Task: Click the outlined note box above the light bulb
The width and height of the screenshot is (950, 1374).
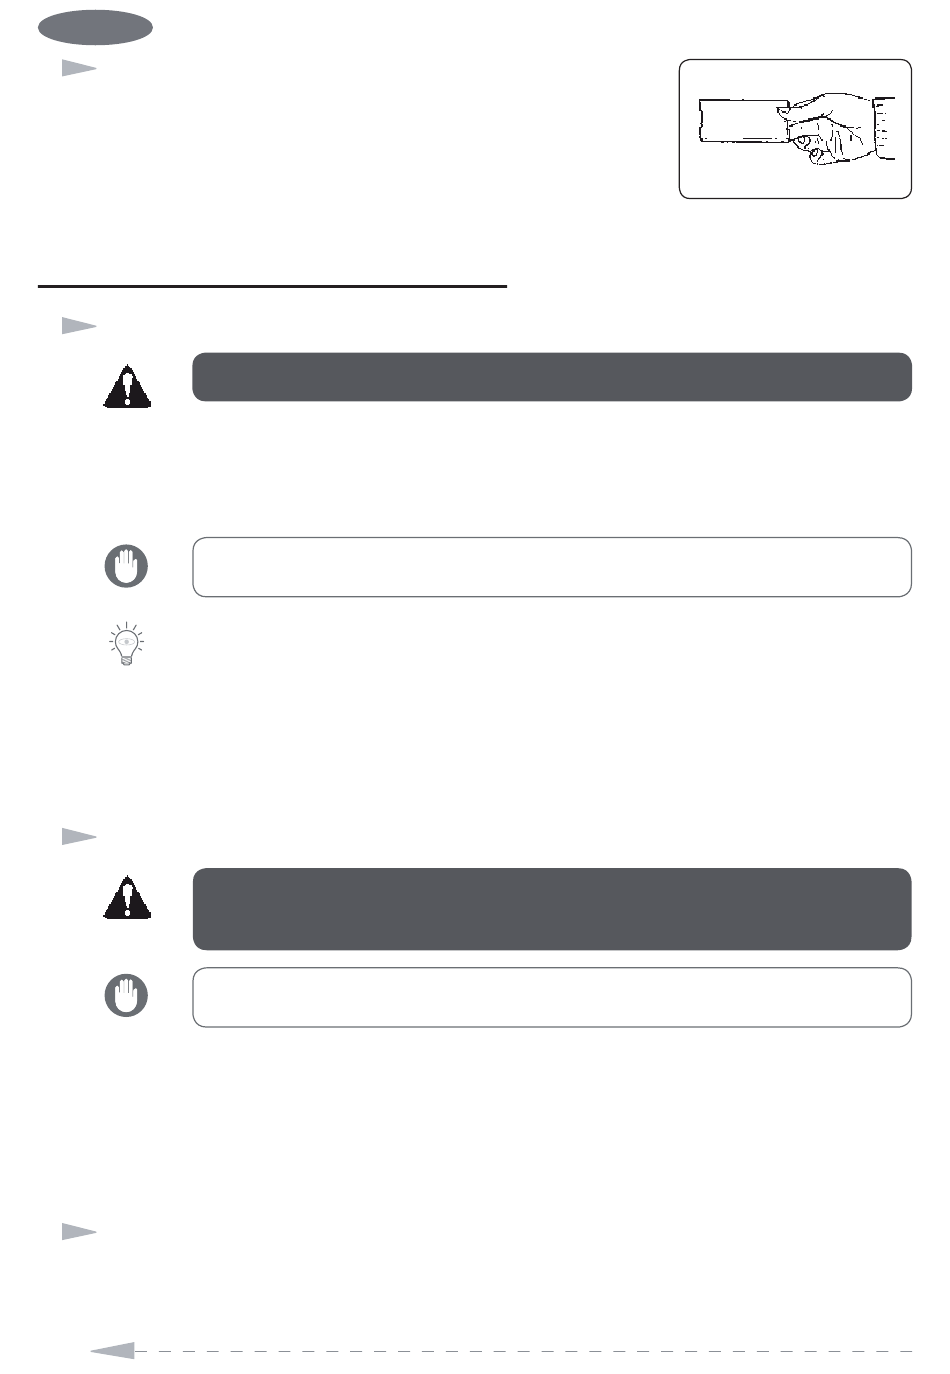Action: pyautogui.click(x=552, y=567)
